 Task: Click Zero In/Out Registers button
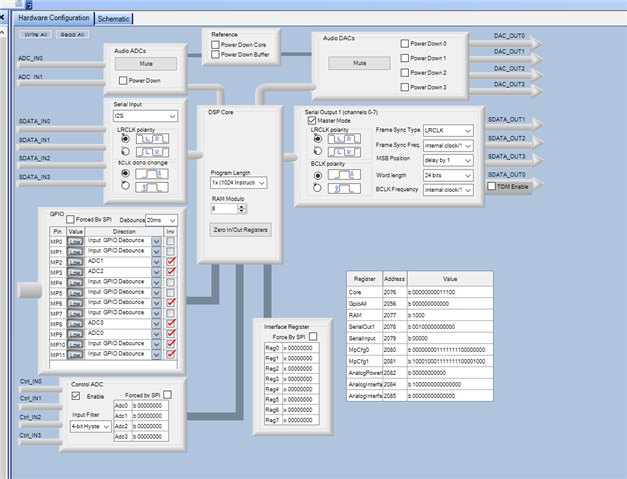coord(240,230)
